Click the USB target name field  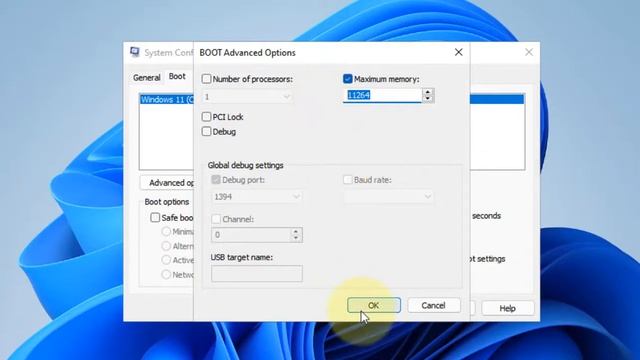257,273
